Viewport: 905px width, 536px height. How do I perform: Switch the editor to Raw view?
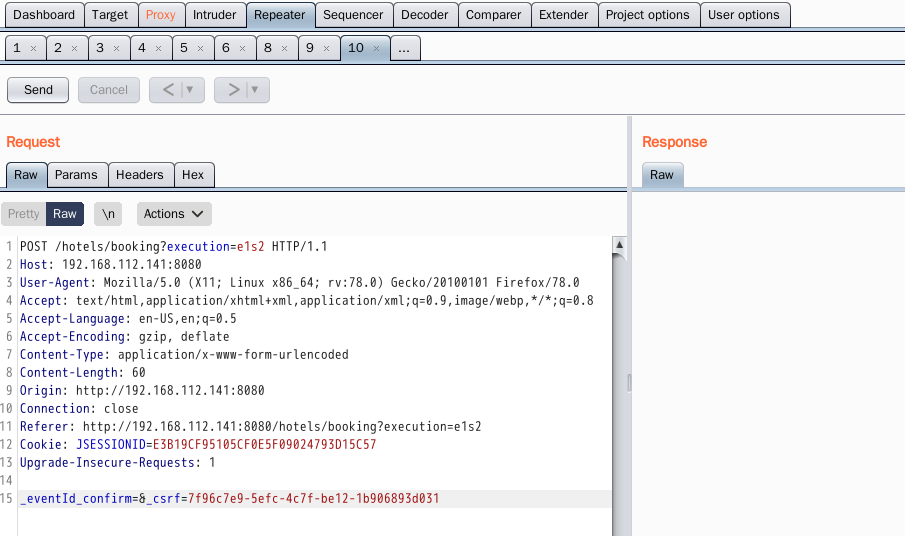click(65, 214)
